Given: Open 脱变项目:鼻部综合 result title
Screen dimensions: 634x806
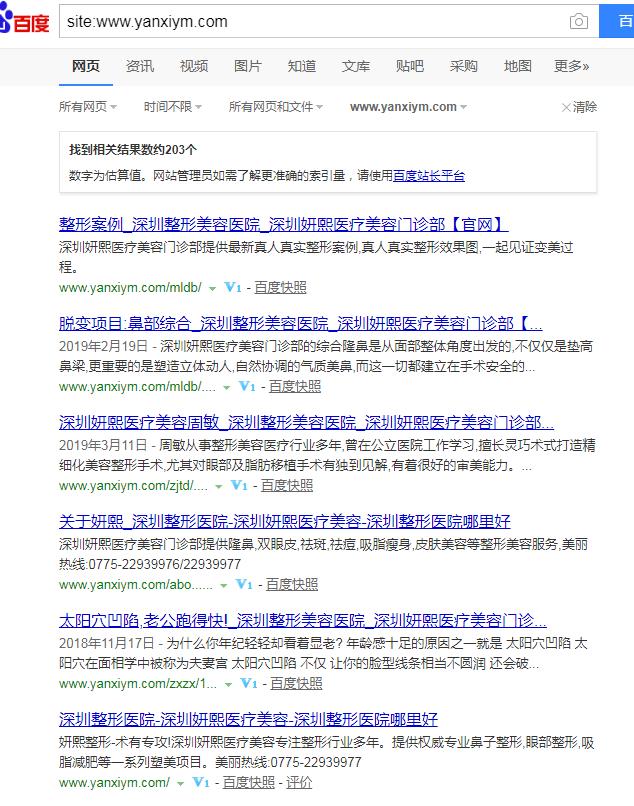Looking at the screenshot, I should 301,323.
